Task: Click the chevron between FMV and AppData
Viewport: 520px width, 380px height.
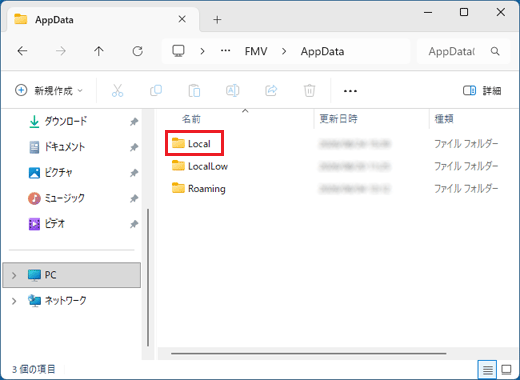Action: click(x=284, y=51)
